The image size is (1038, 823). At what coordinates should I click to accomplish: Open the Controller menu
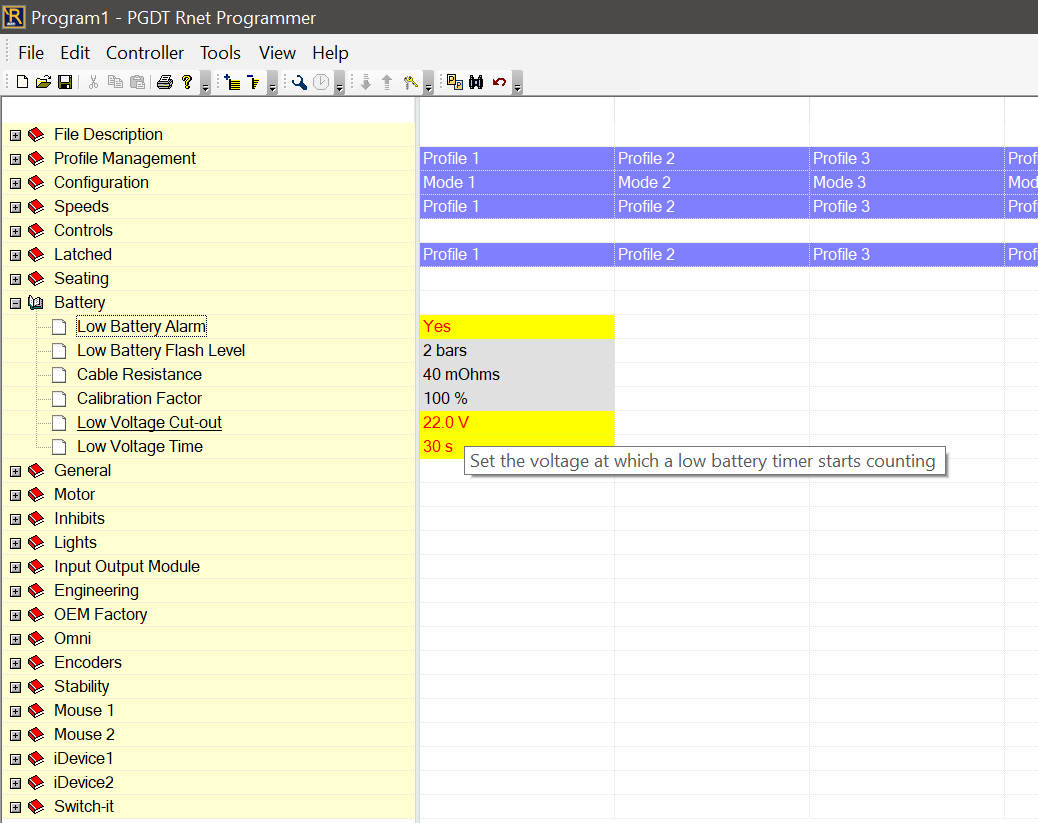145,53
